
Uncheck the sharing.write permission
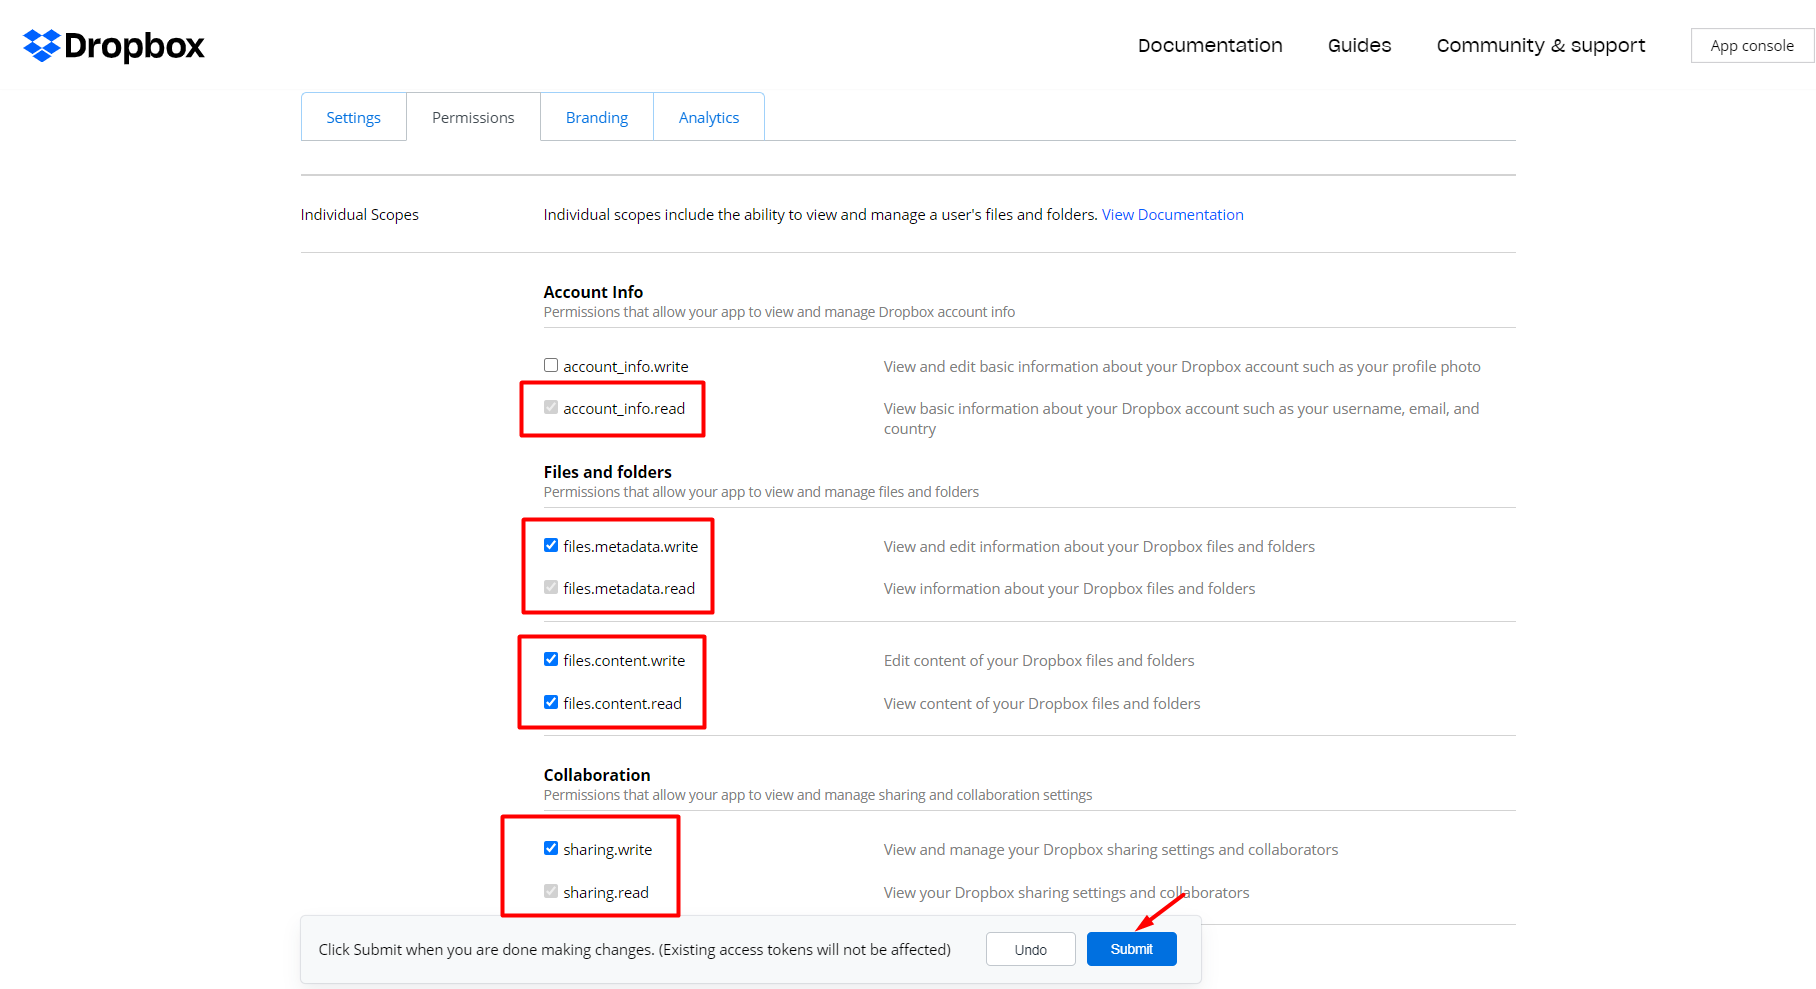tap(551, 847)
